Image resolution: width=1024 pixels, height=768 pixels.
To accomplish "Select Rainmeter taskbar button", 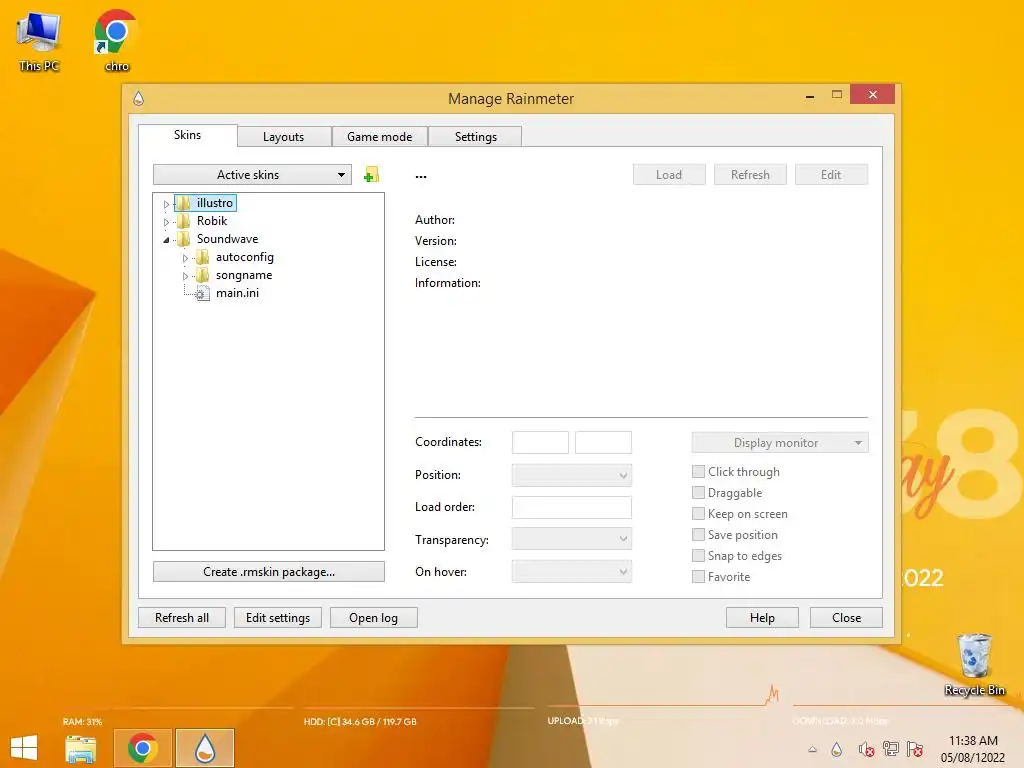I will coord(205,748).
